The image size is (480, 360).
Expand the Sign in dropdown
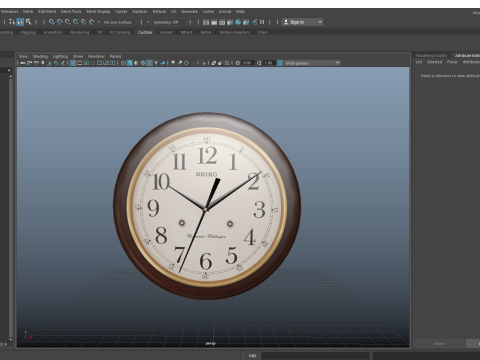tap(320, 22)
